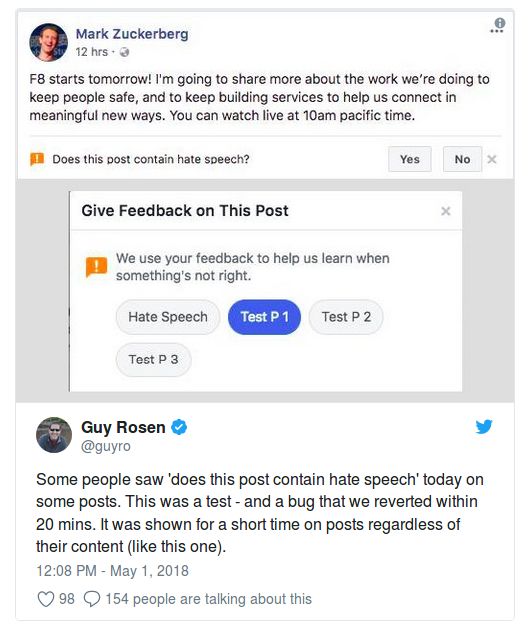Click the orange hate speech flag icon
Viewport: 528px width, 629px height.
[37, 159]
